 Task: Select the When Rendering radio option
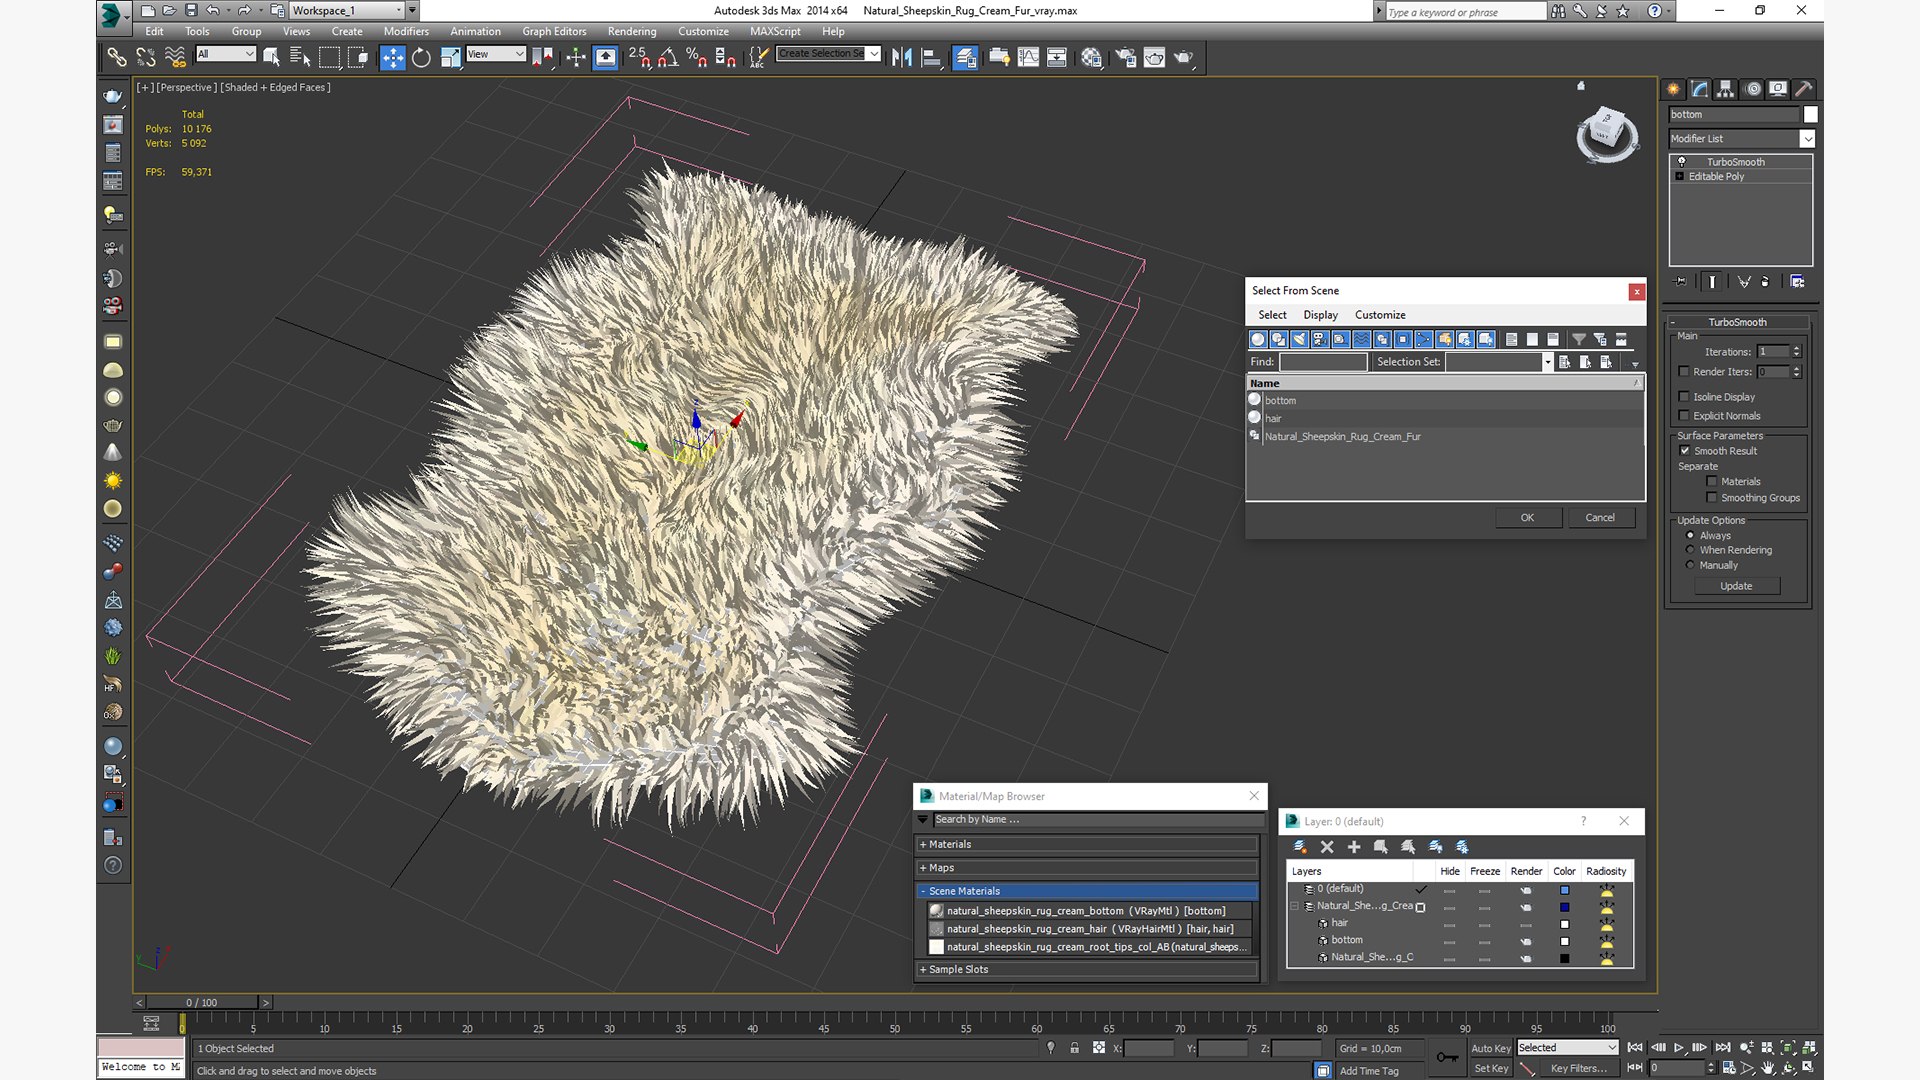pyautogui.click(x=1690, y=550)
